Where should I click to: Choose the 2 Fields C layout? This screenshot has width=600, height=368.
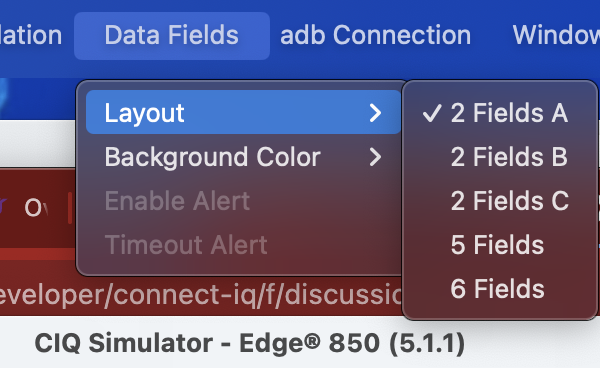pos(500,201)
